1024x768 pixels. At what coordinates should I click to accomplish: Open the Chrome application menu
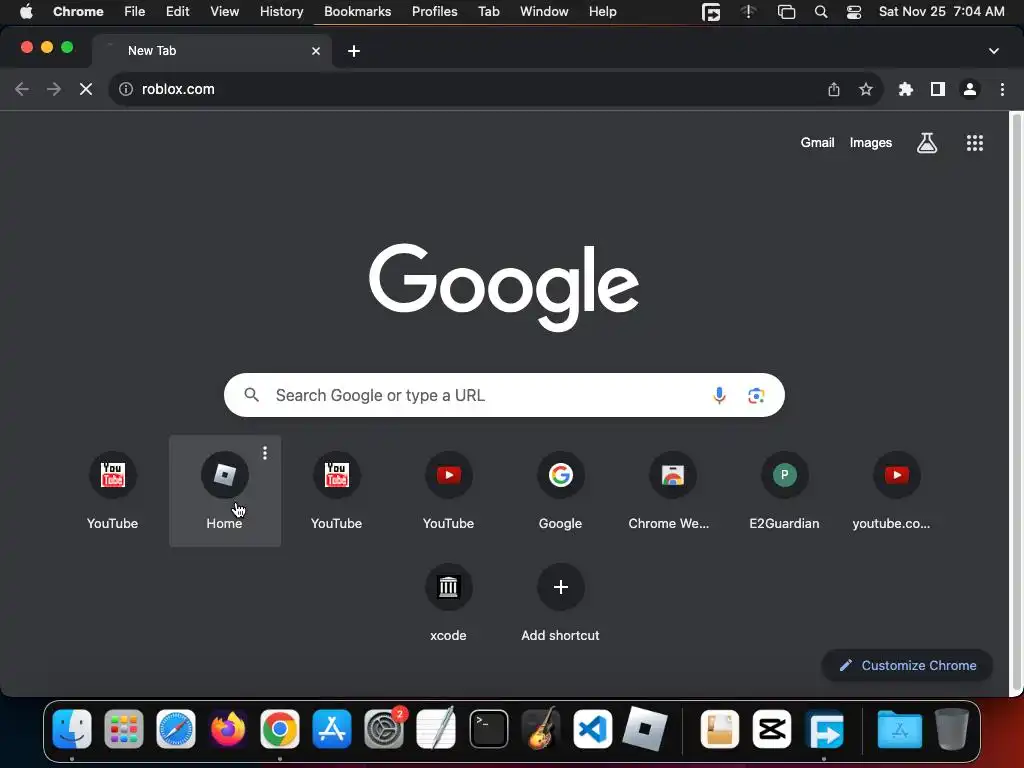click(78, 11)
